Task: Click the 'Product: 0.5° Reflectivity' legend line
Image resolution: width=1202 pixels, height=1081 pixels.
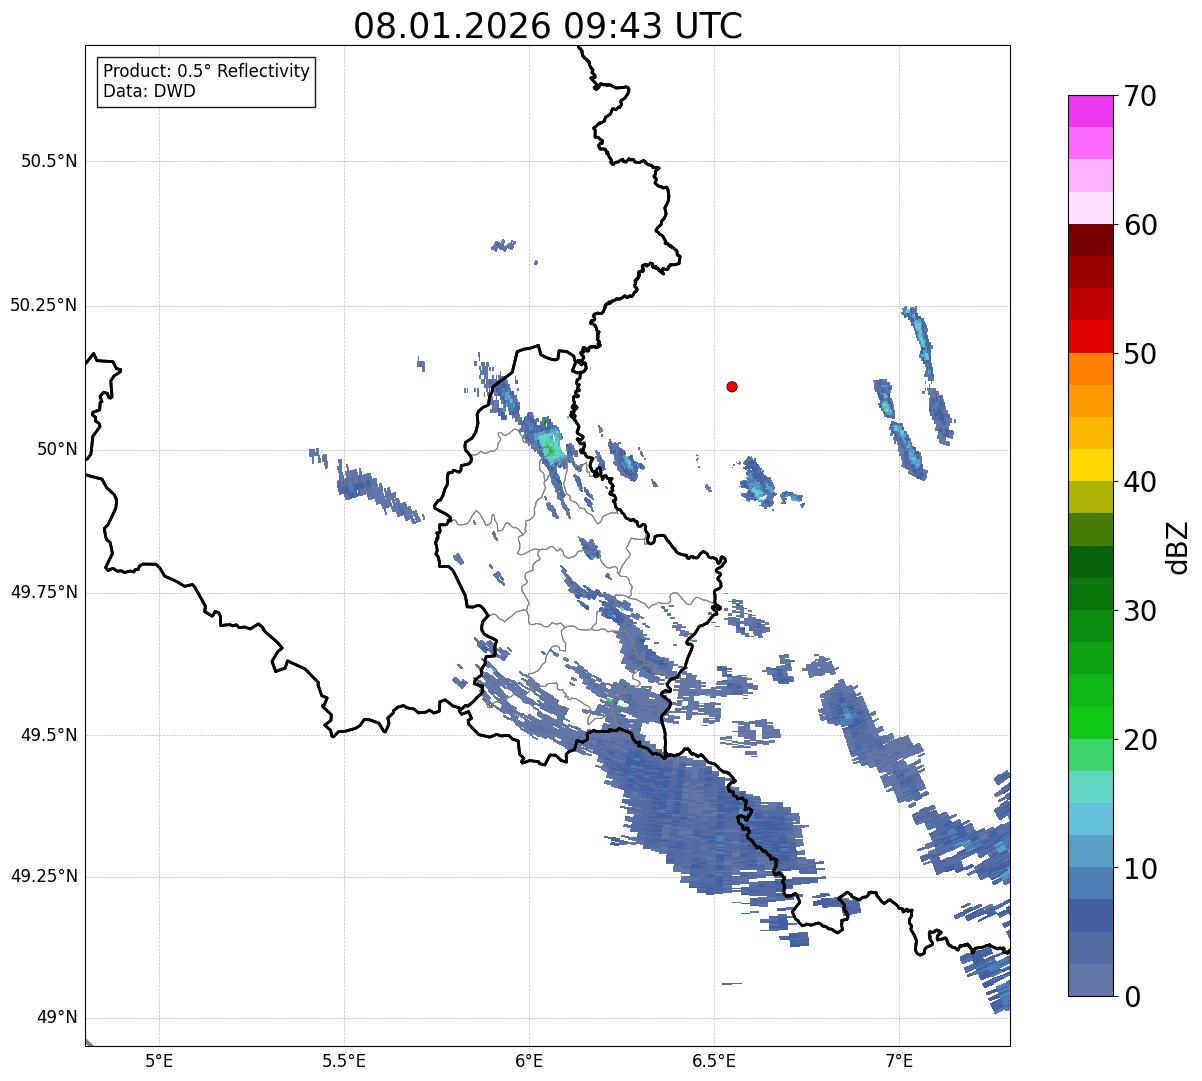Action: 206,72
